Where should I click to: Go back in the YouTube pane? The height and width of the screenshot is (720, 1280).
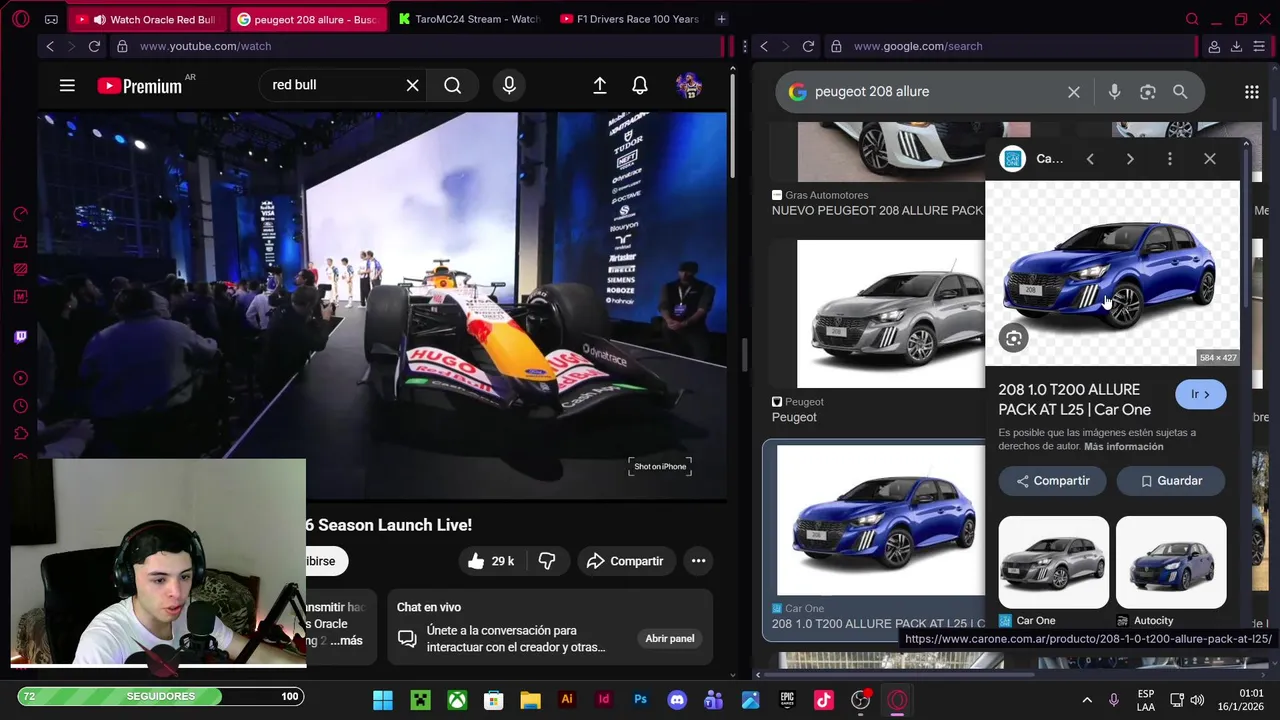50,46
